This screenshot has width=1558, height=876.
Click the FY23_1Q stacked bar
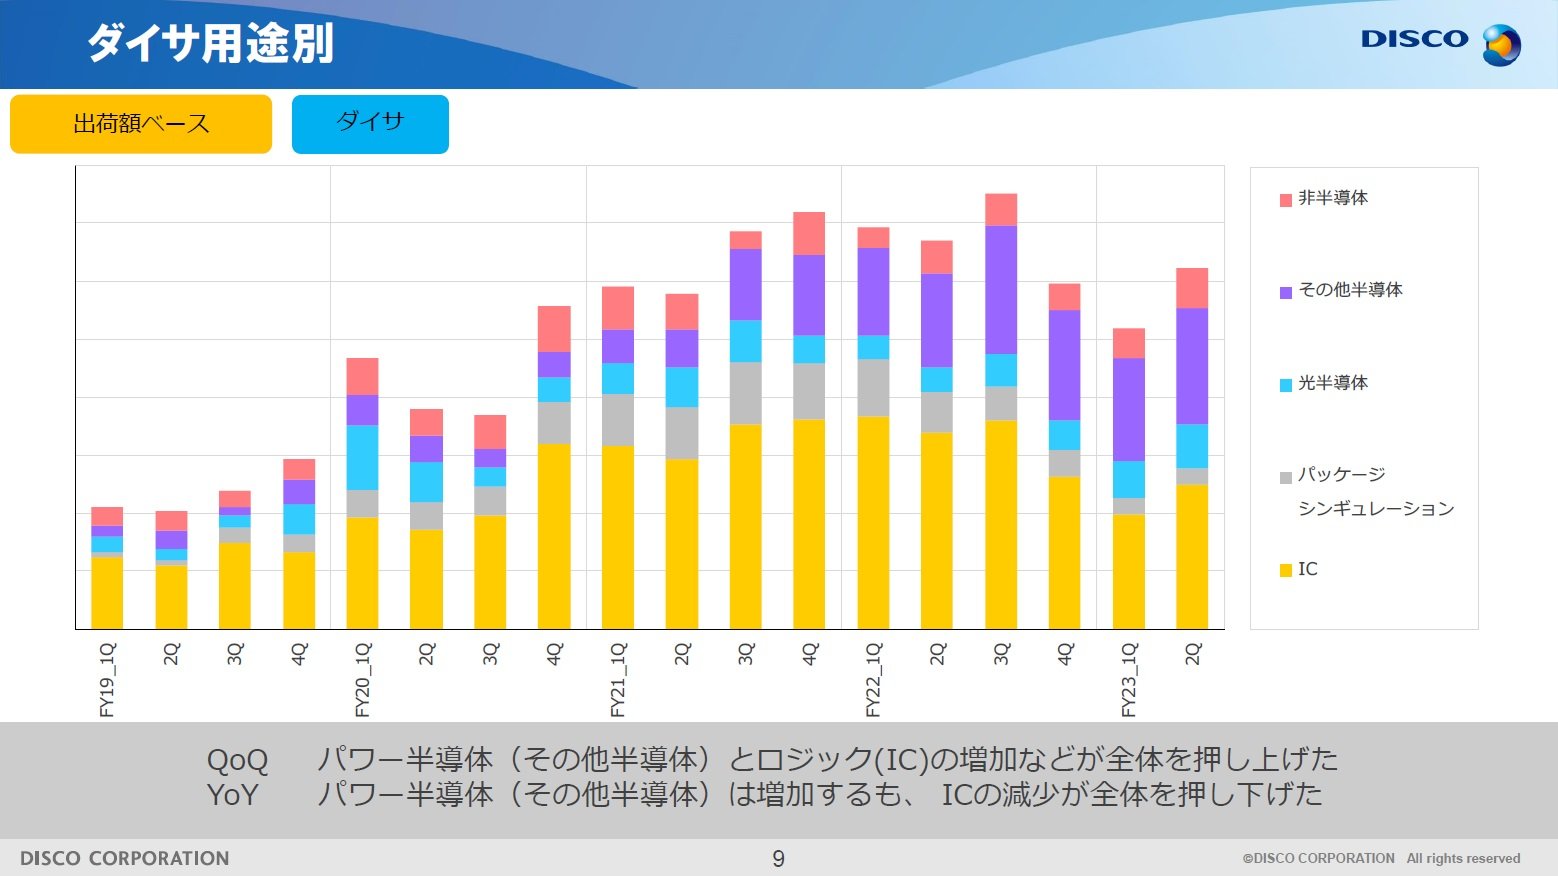click(x=1129, y=478)
